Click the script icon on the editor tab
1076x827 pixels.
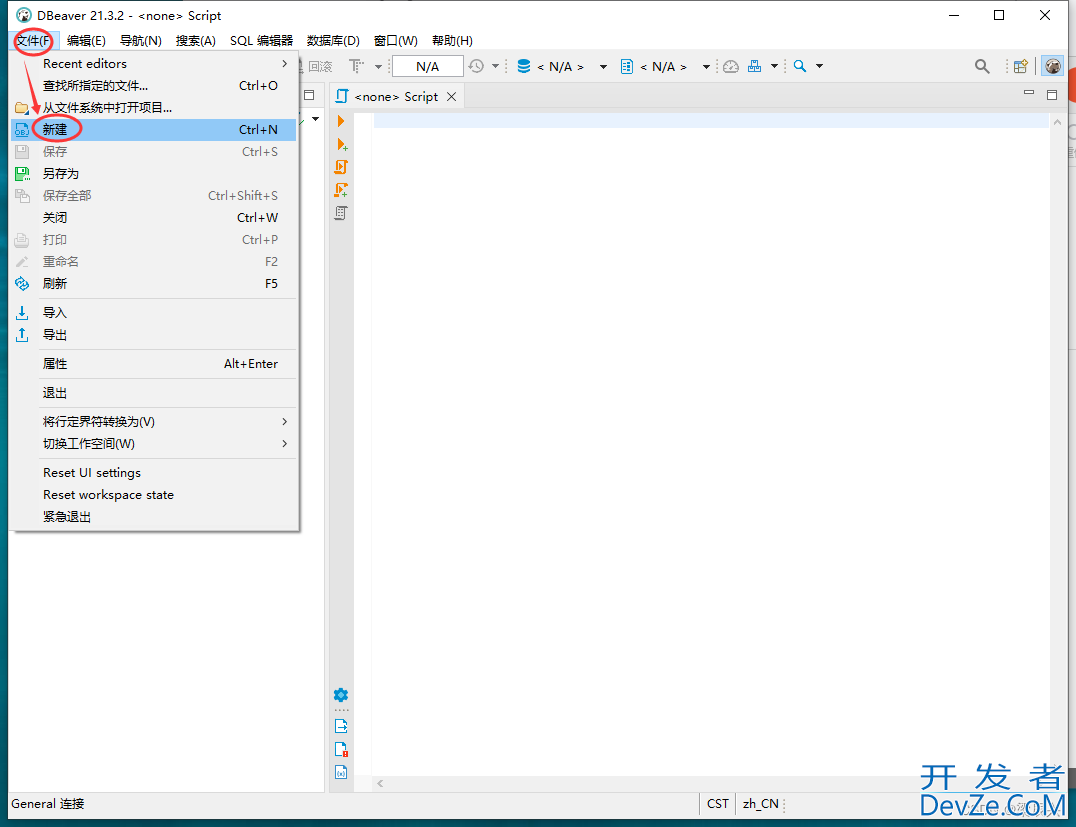coord(342,97)
